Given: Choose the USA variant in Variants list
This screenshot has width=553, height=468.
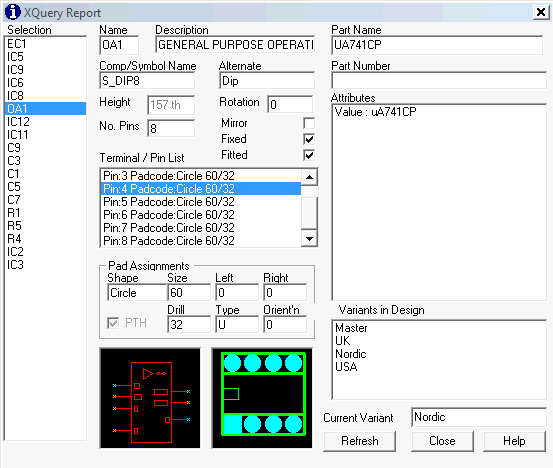Looking at the screenshot, I should [346, 367].
